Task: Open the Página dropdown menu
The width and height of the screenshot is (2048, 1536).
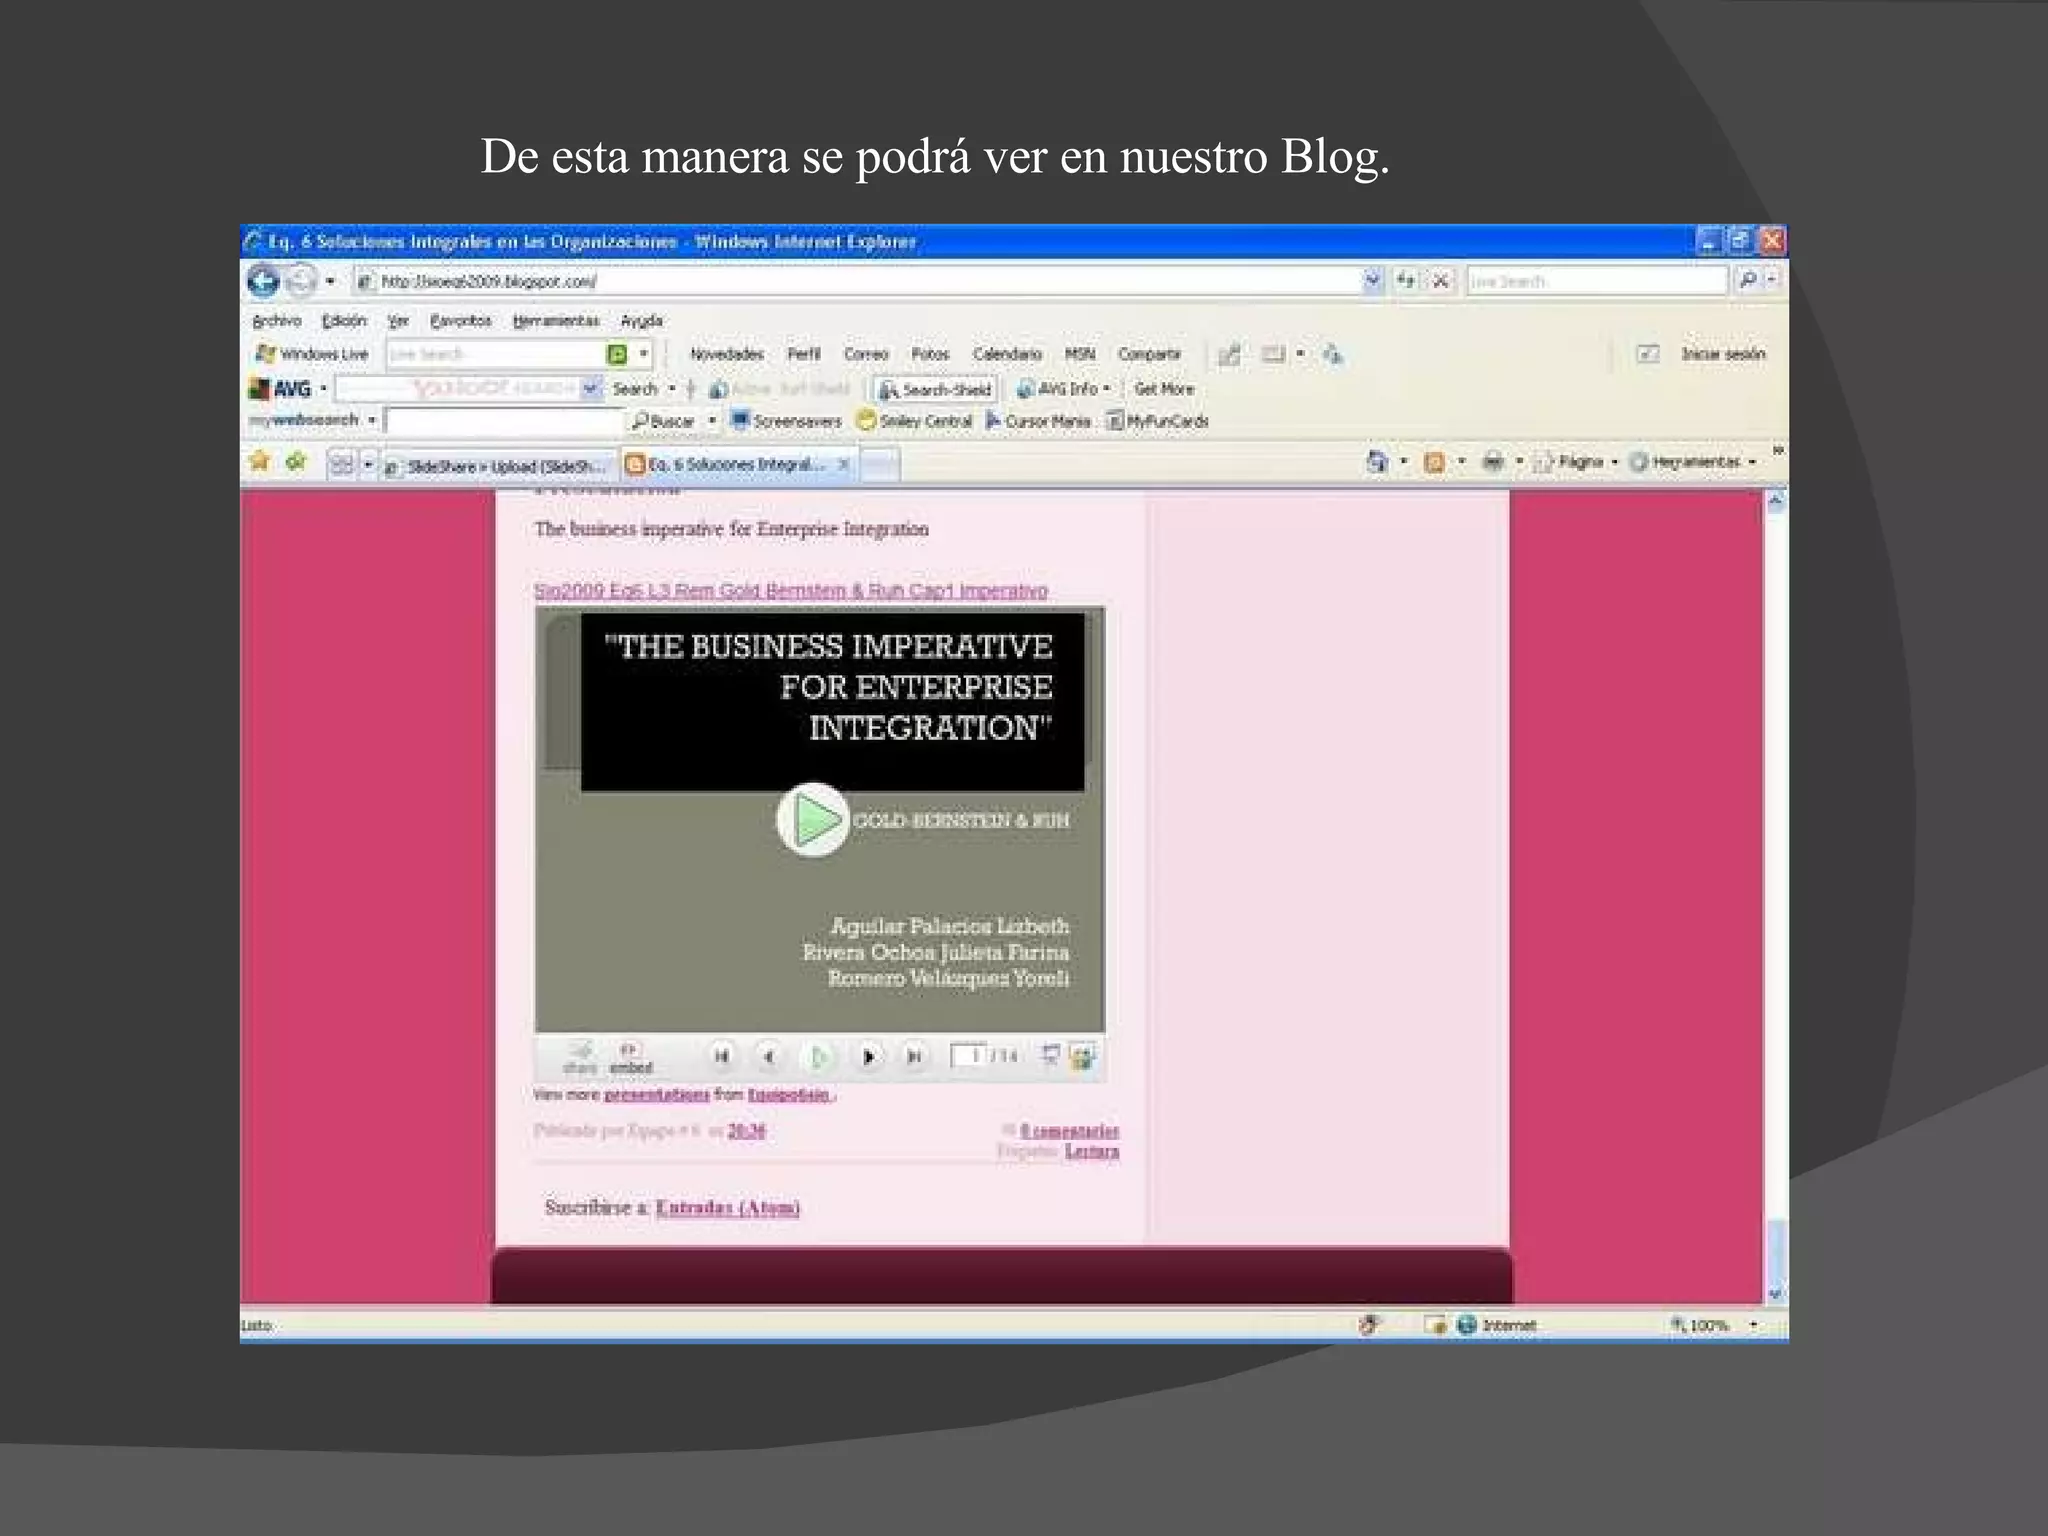Action: pyautogui.click(x=1577, y=462)
